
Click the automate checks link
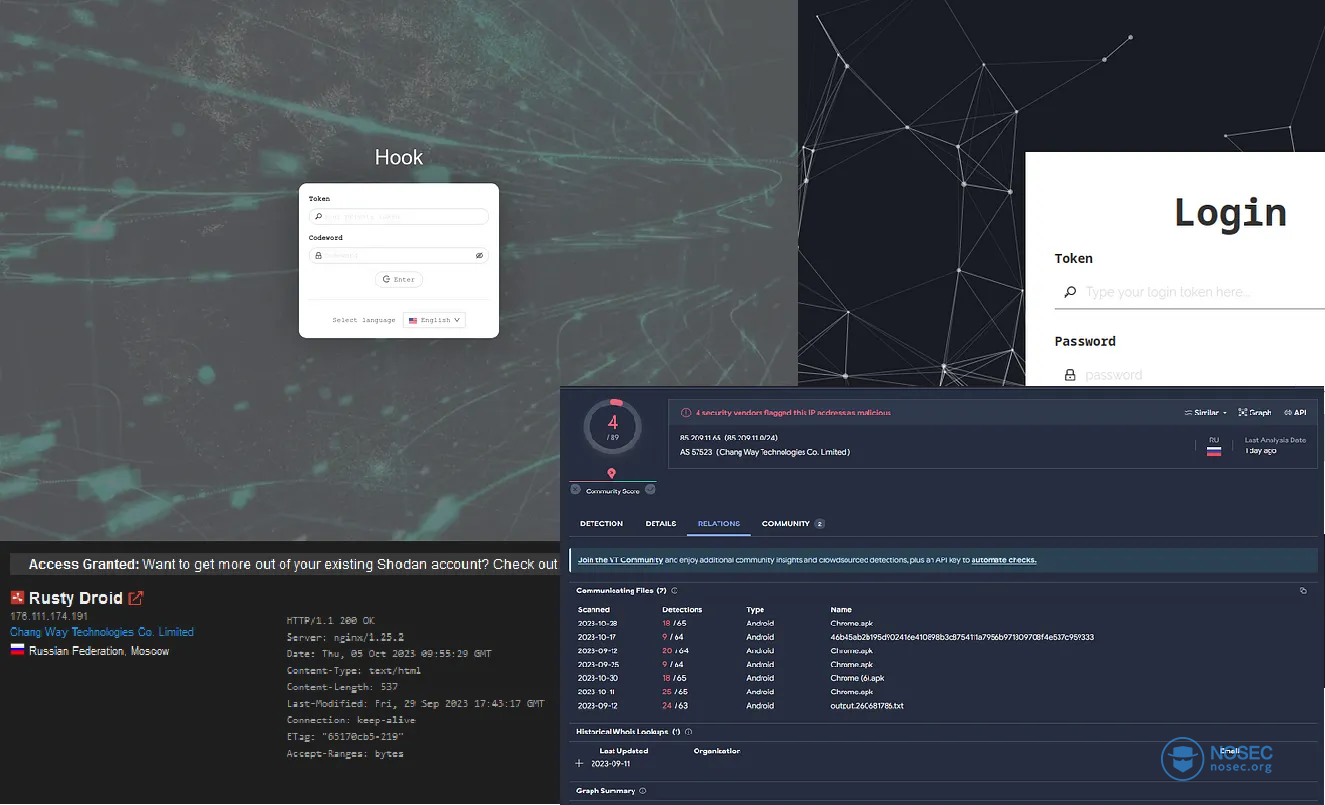pos(1004,560)
